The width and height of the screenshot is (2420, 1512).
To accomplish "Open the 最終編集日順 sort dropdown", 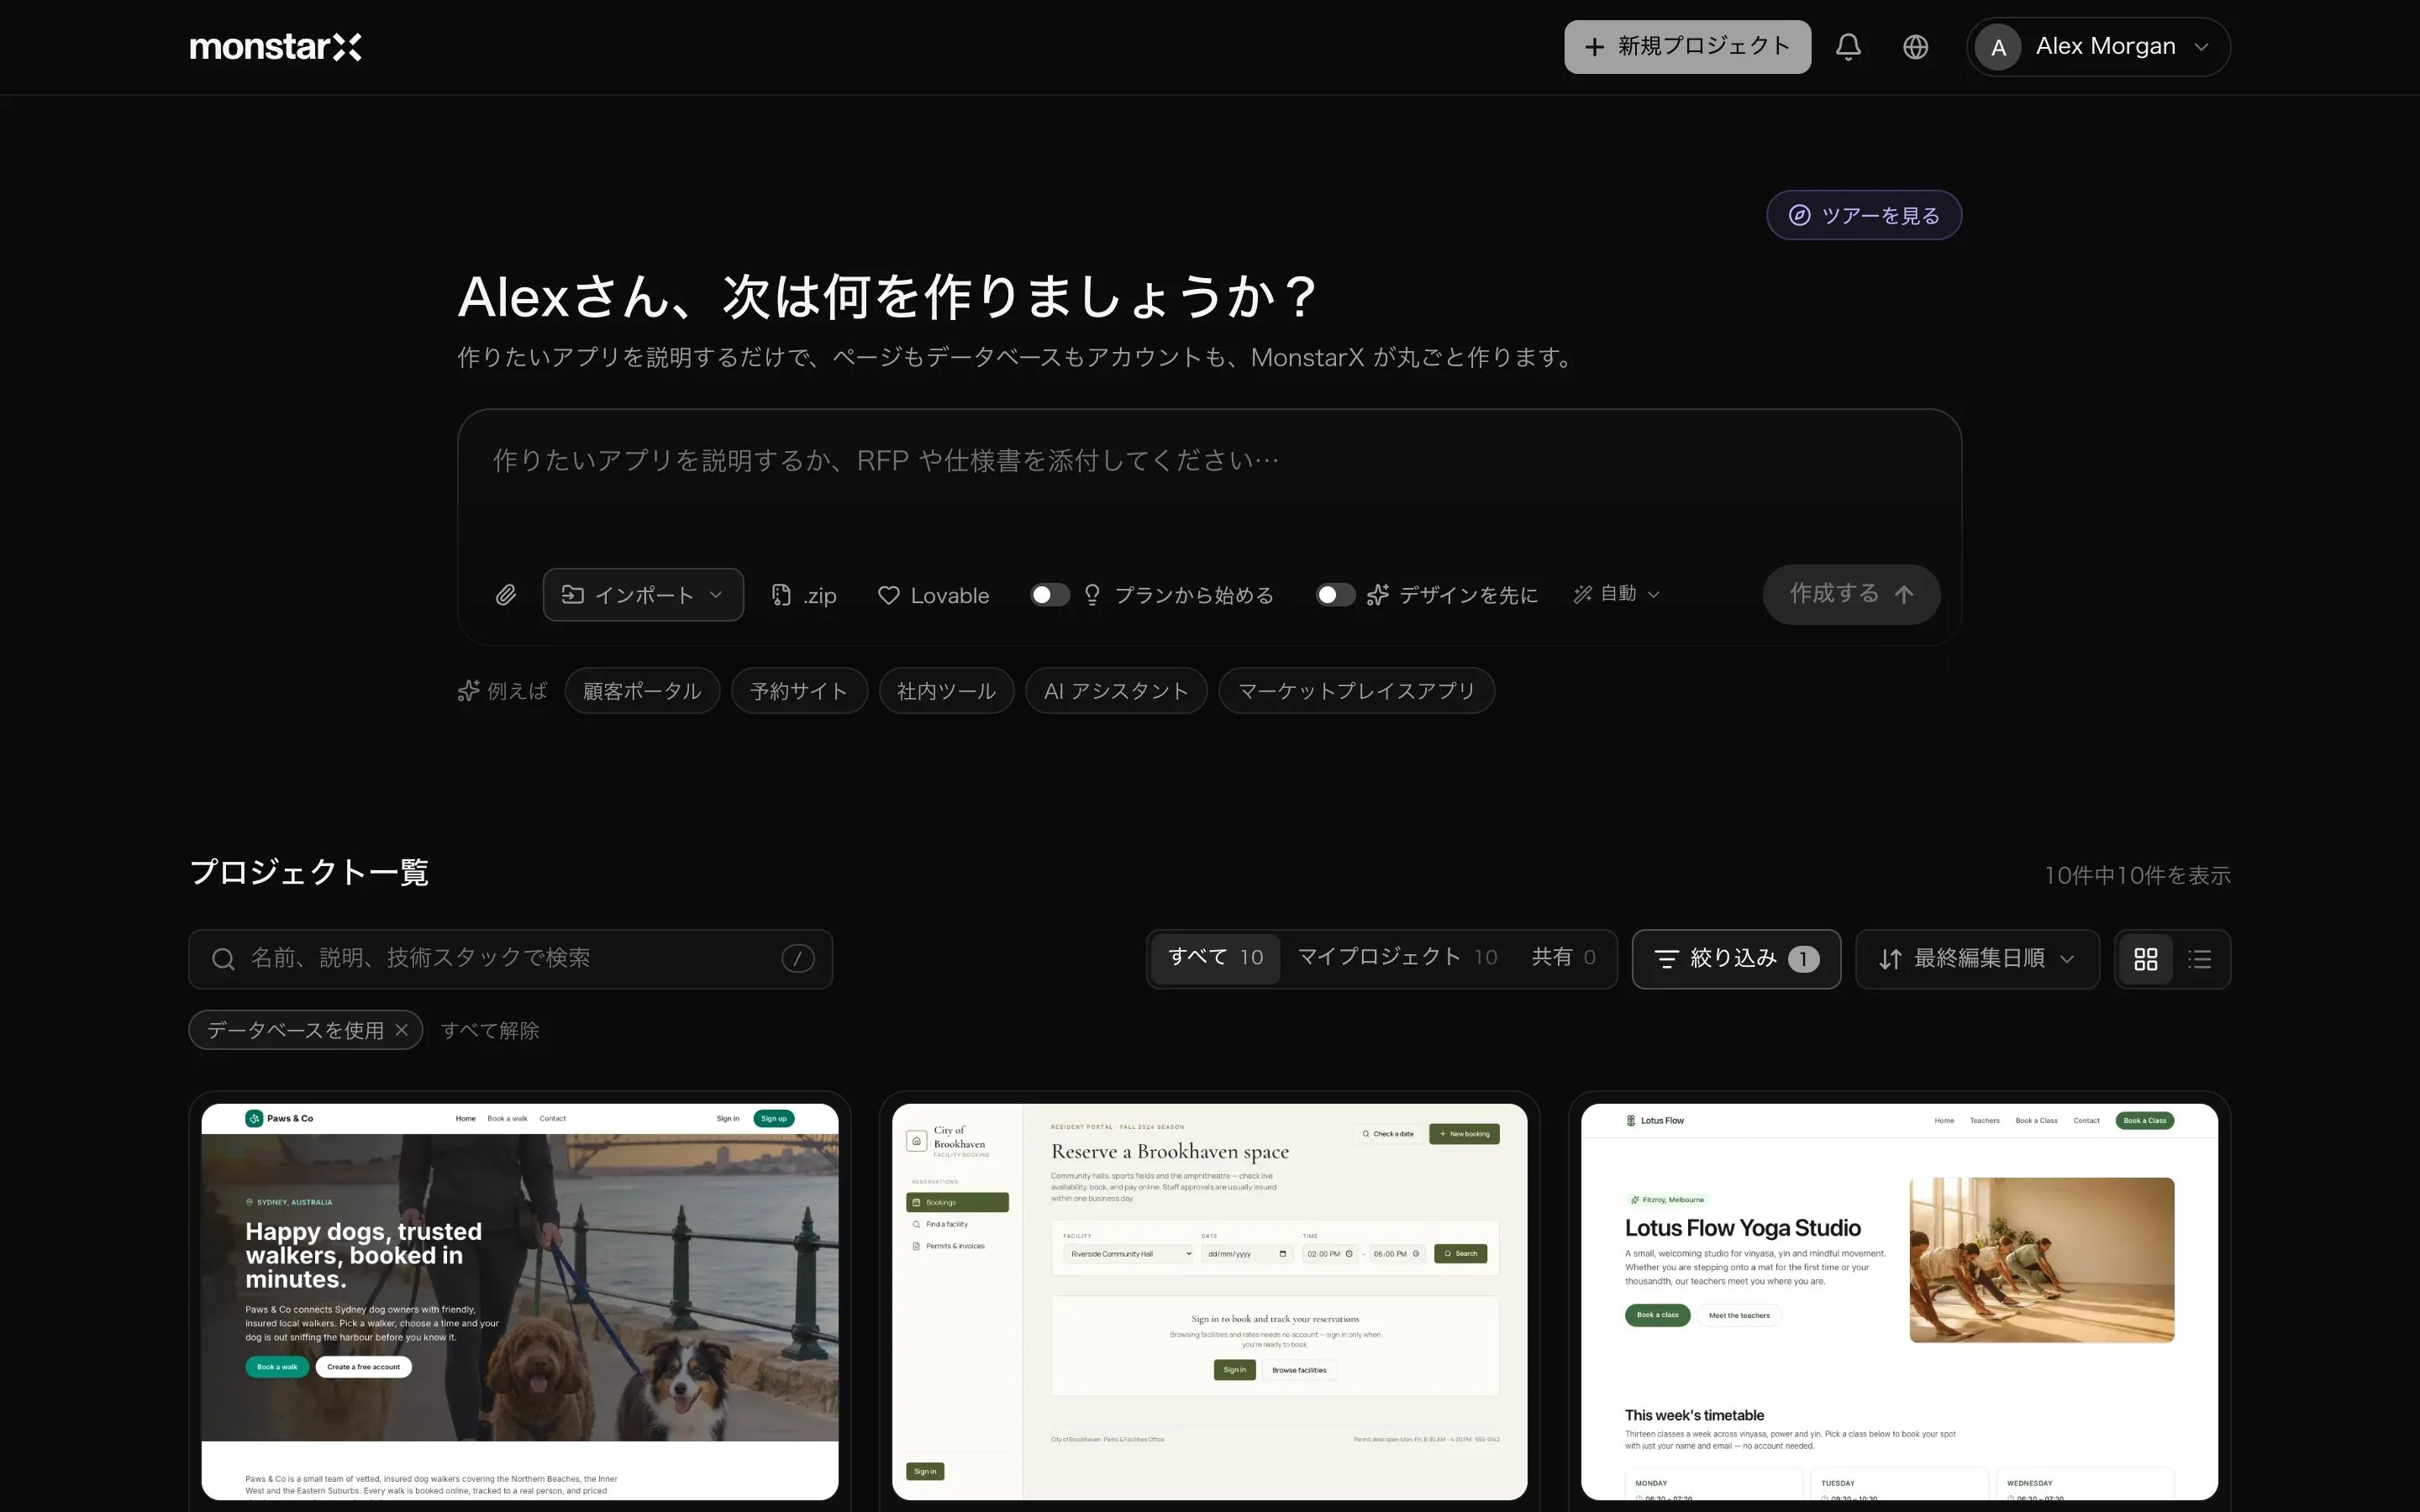I will click(1977, 959).
